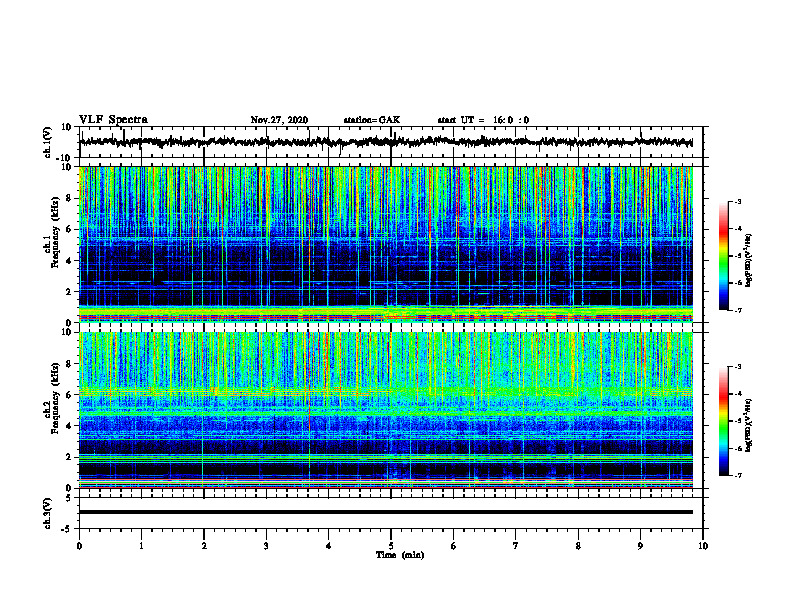This screenshot has width=792, height=612.
Task: Click the time axis tick label "9"
Action: (640, 546)
